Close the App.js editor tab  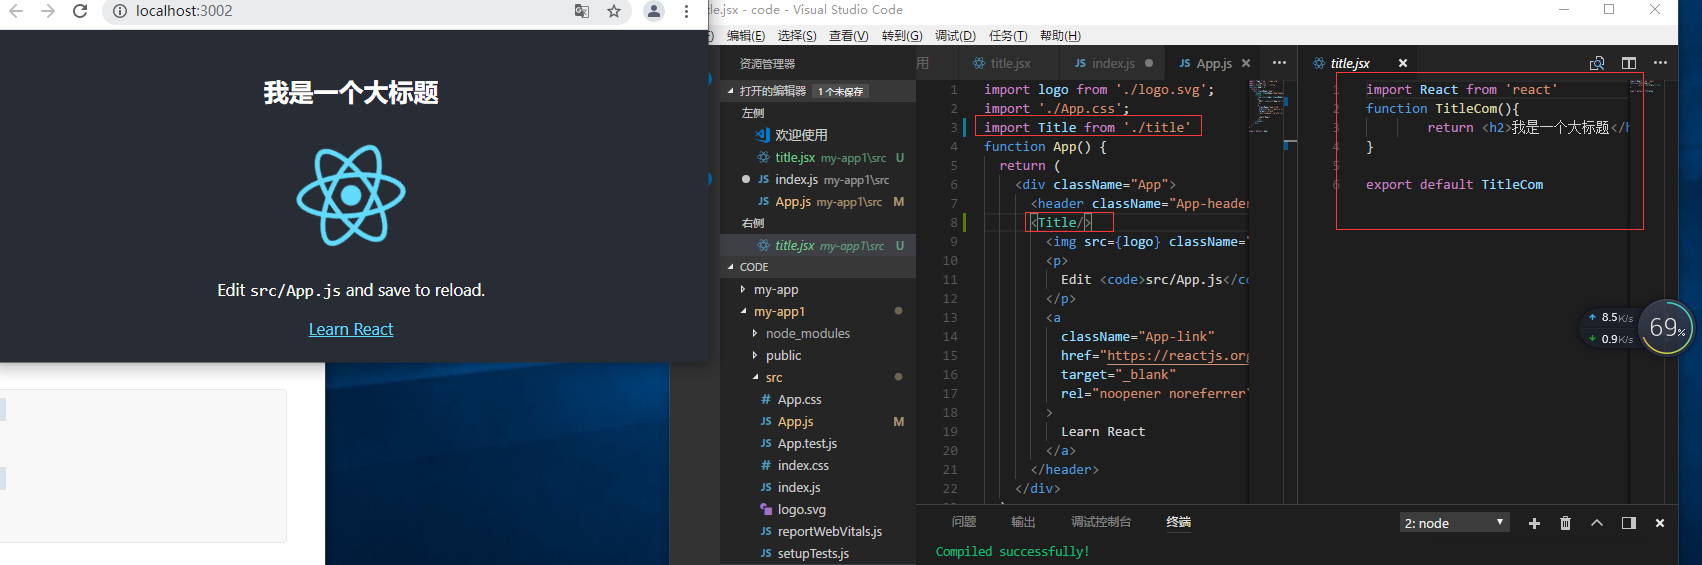click(x=1246, y=63)
